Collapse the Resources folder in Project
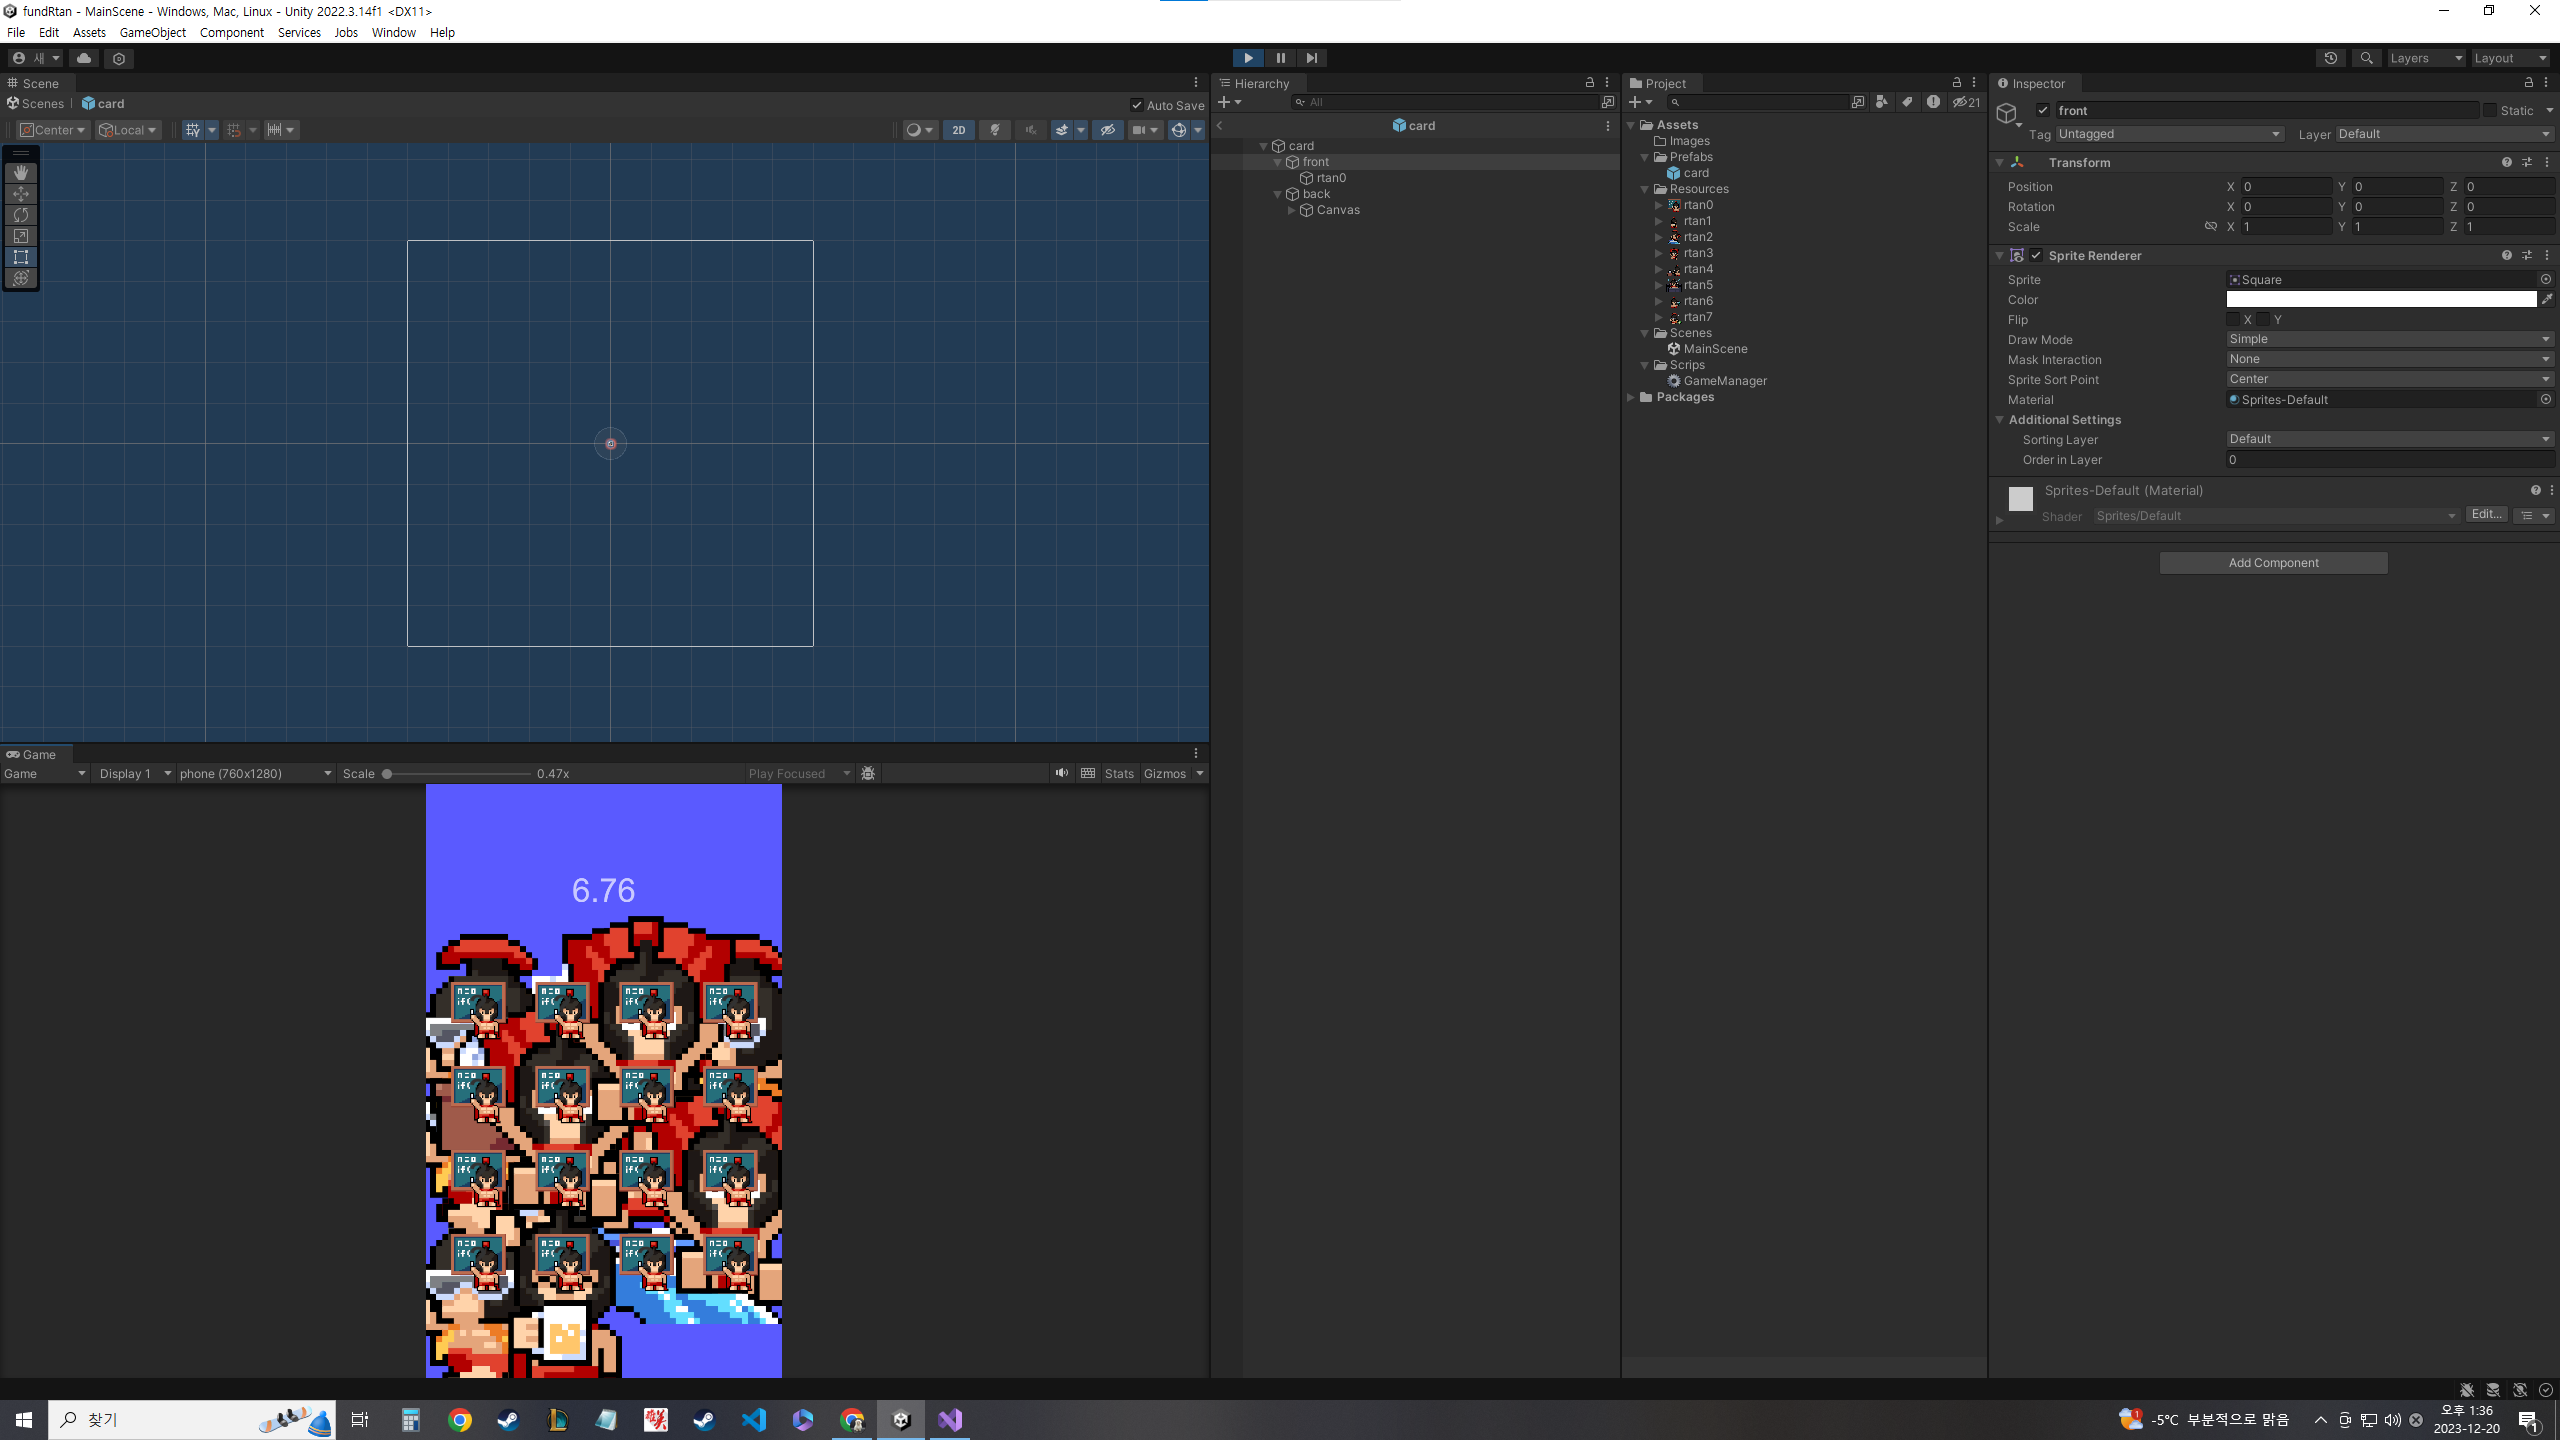Screen dimensions: 2560x1440 [1645, 189]
